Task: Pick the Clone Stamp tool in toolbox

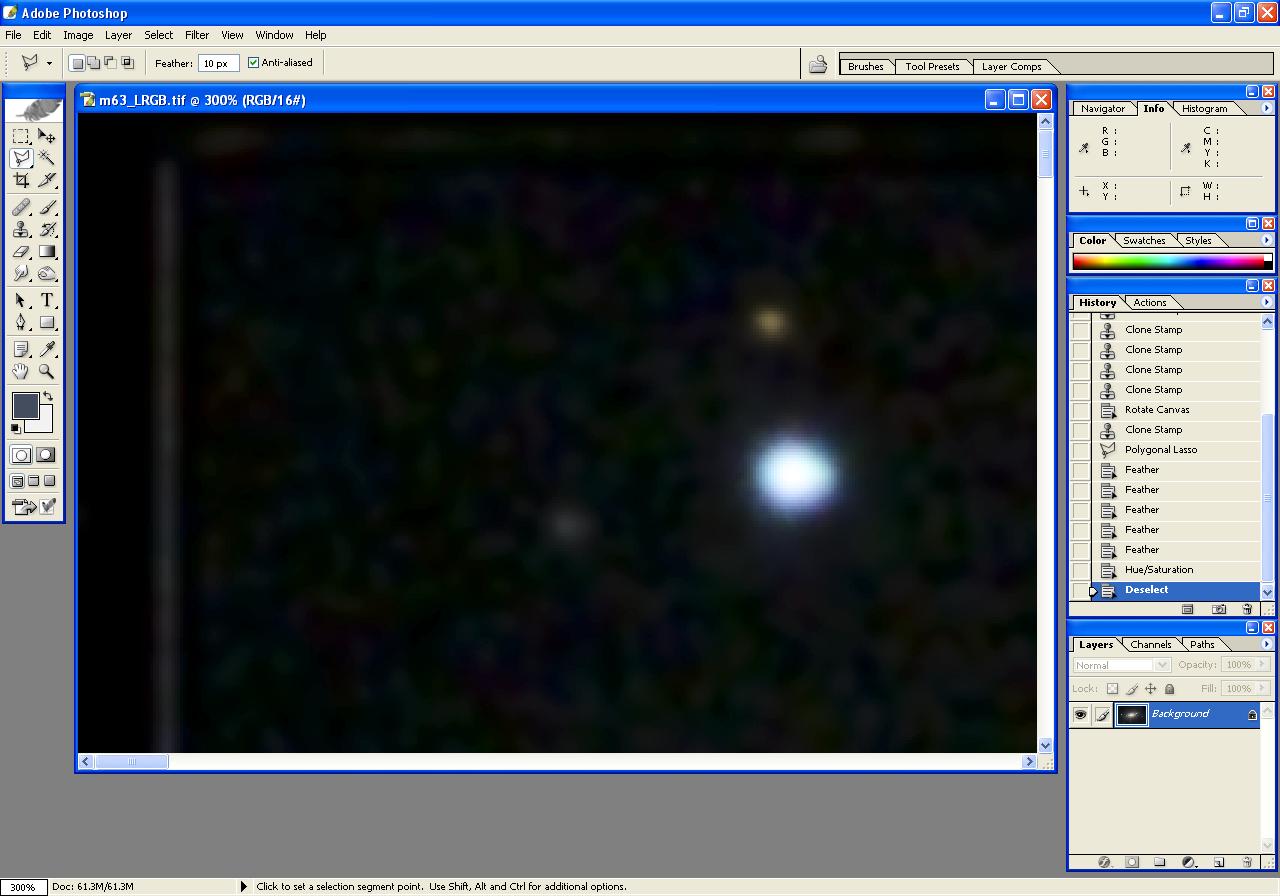Action: pos(21,229)
